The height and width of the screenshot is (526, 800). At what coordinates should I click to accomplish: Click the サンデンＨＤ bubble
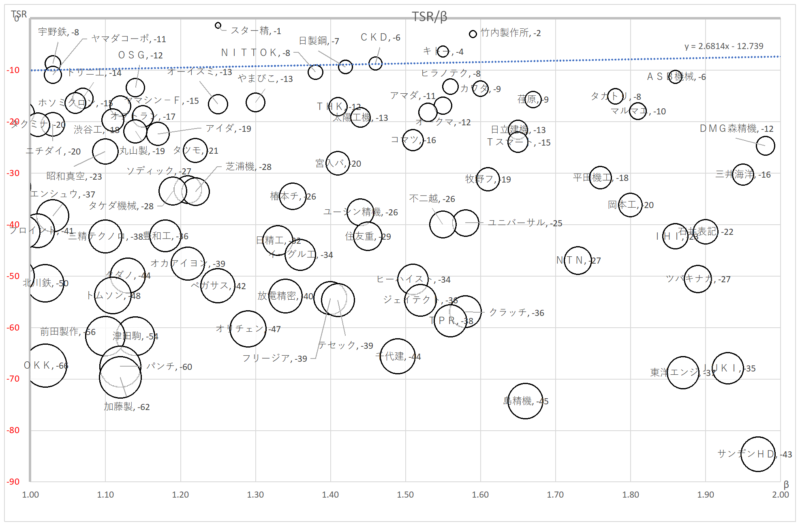758,454
